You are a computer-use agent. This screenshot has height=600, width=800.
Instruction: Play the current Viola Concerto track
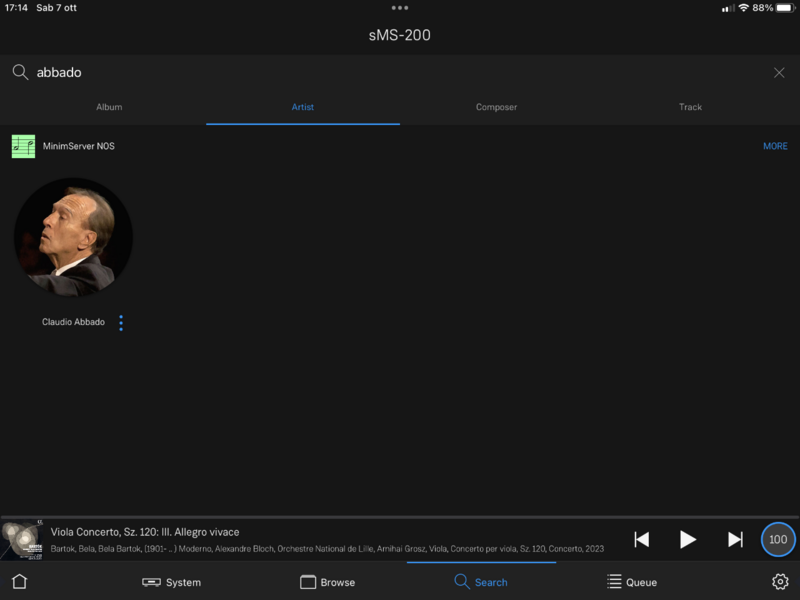click(x=688, y=539)
